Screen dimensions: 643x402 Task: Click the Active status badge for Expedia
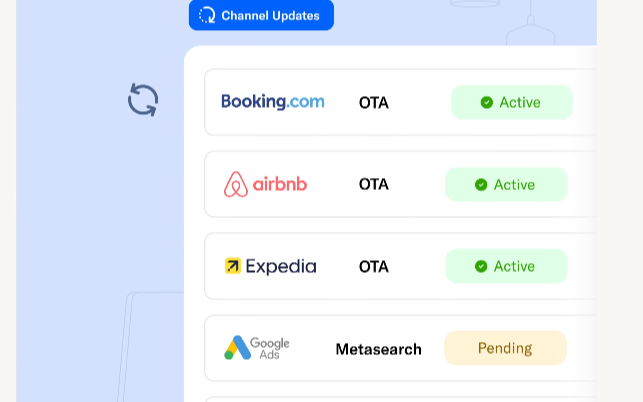(506, 266)
